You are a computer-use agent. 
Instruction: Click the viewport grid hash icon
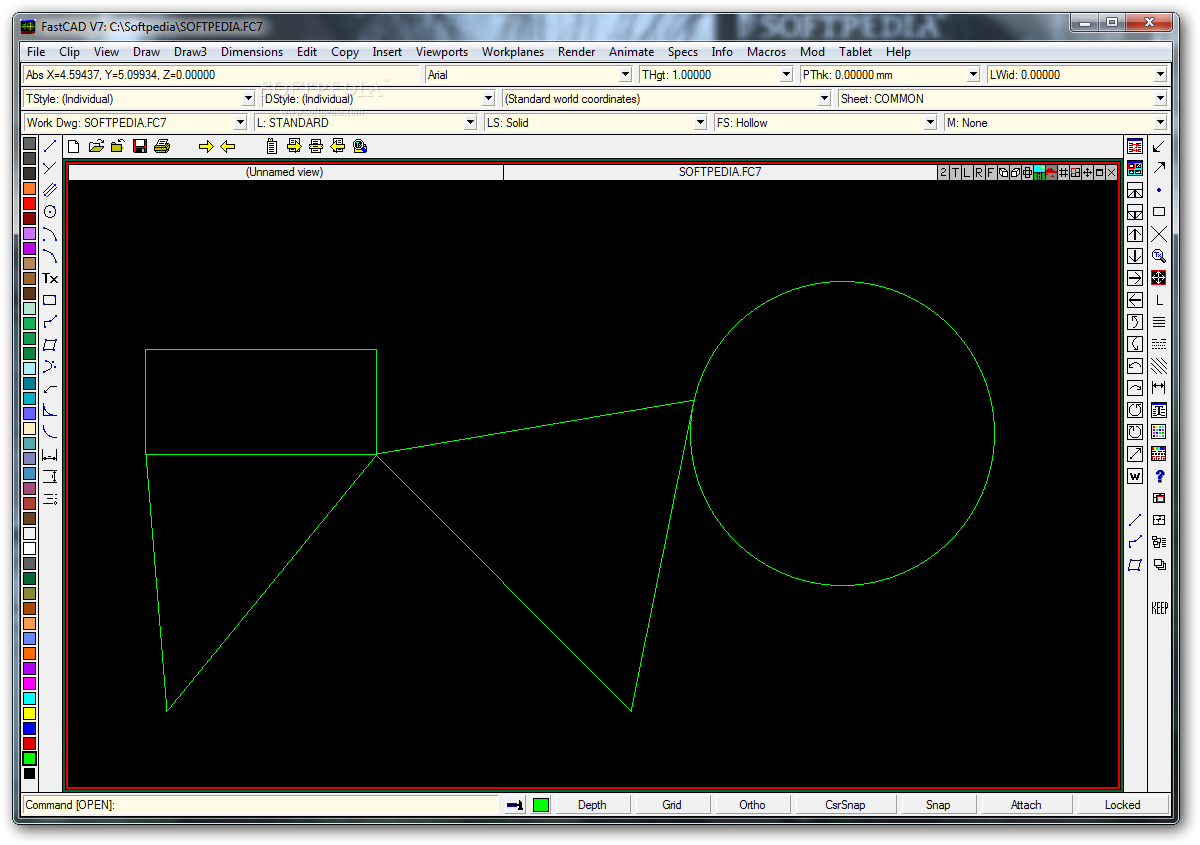(x=1063, y=173)
